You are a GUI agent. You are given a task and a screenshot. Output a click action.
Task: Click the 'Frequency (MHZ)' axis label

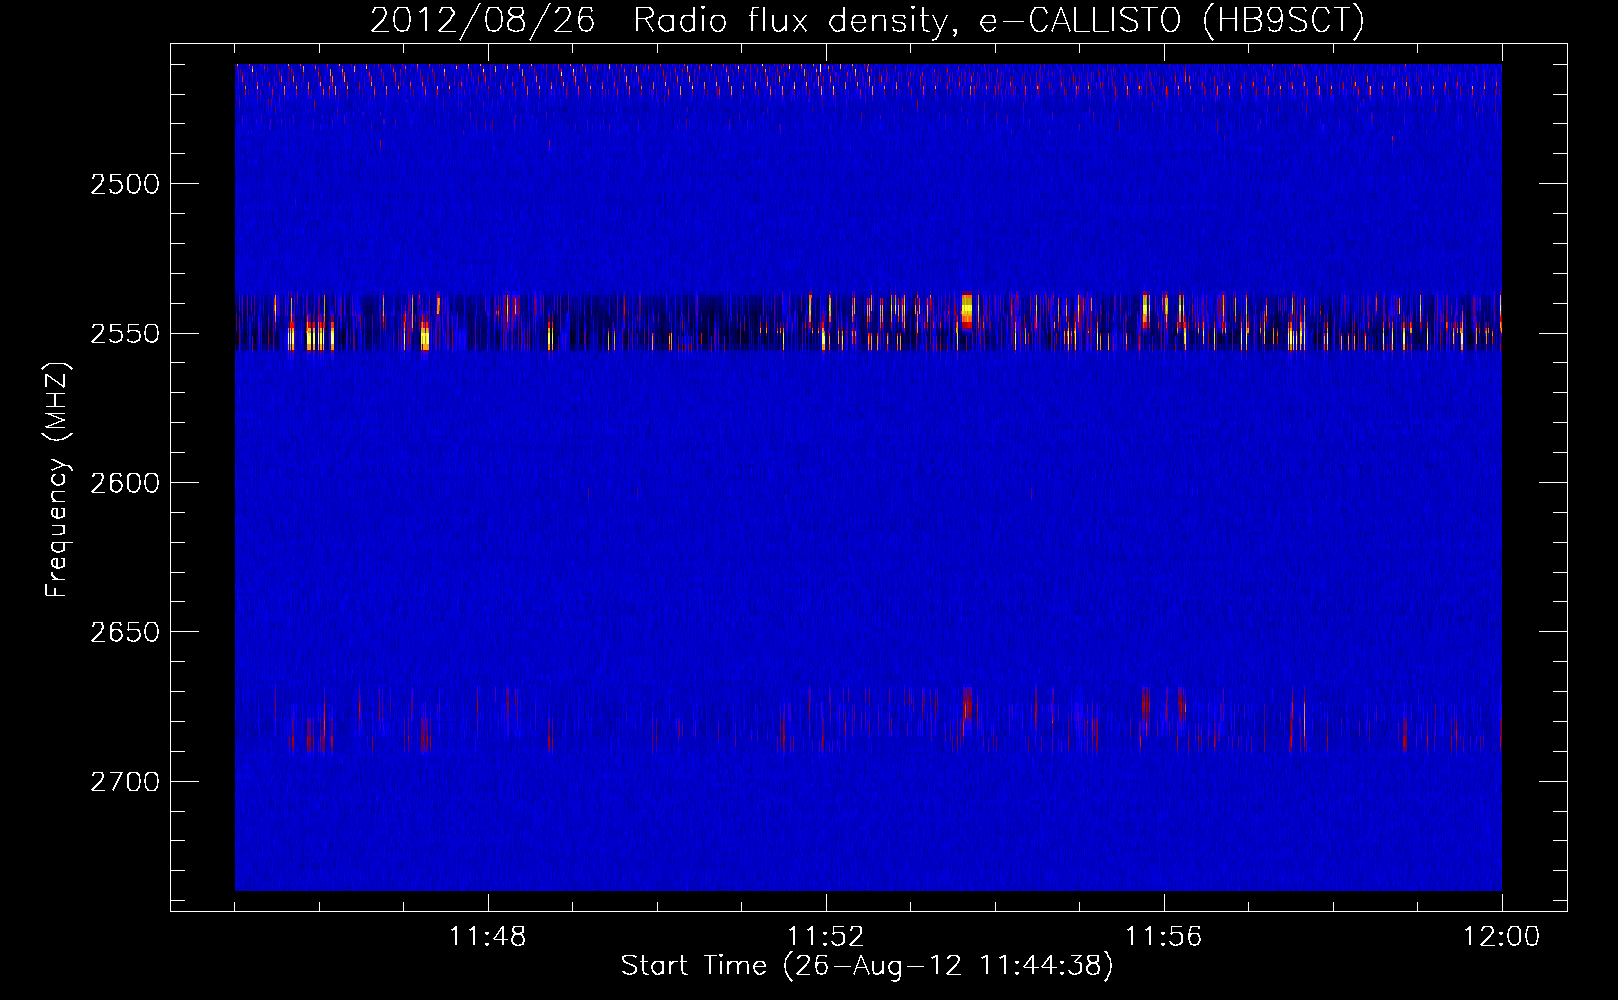(x=57, y=481)
